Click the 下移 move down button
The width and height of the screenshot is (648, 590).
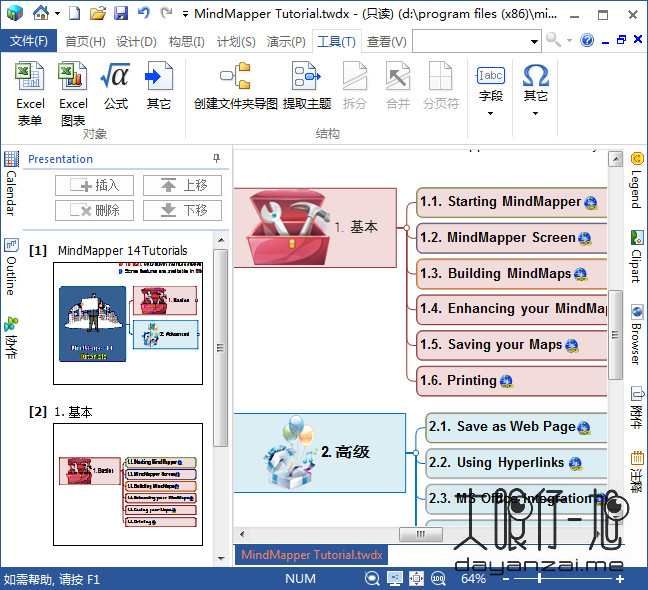pyautogui.click(x=182, y=210)
